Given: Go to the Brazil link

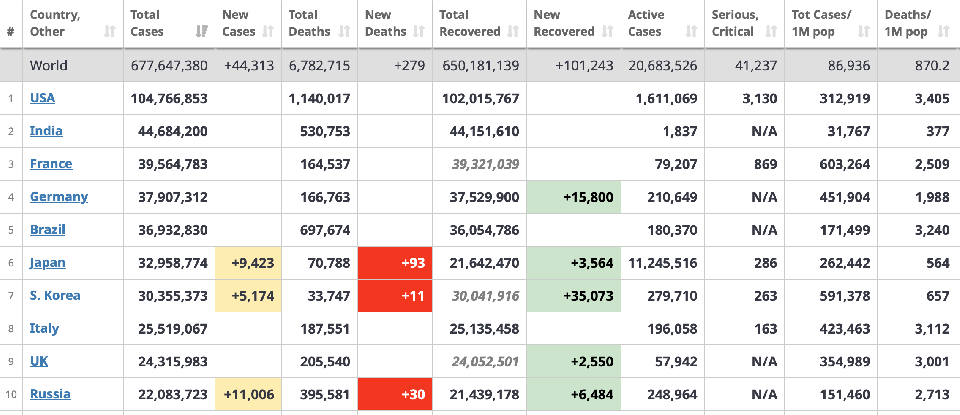Looking at the screenshot, I should (48, 230).
